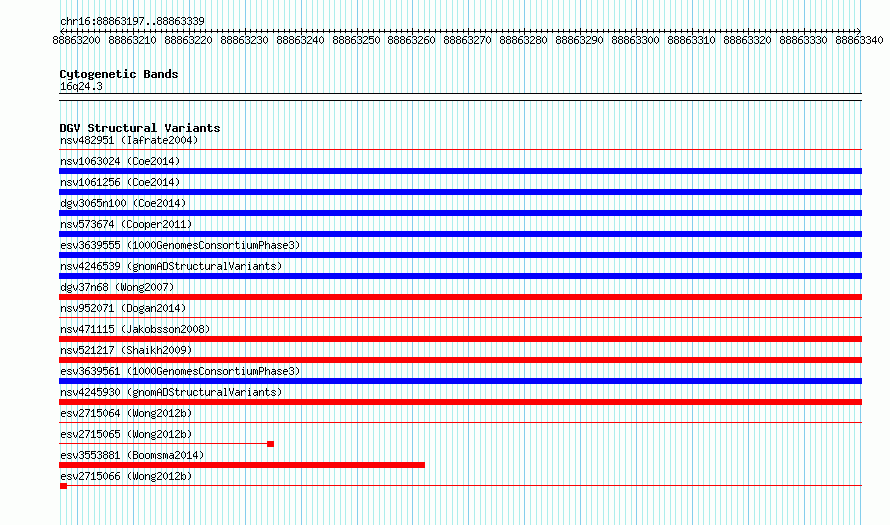Screen dimensions: 890x525
Task: Click the red bar under dgv37n68
Action: point(460,297)
